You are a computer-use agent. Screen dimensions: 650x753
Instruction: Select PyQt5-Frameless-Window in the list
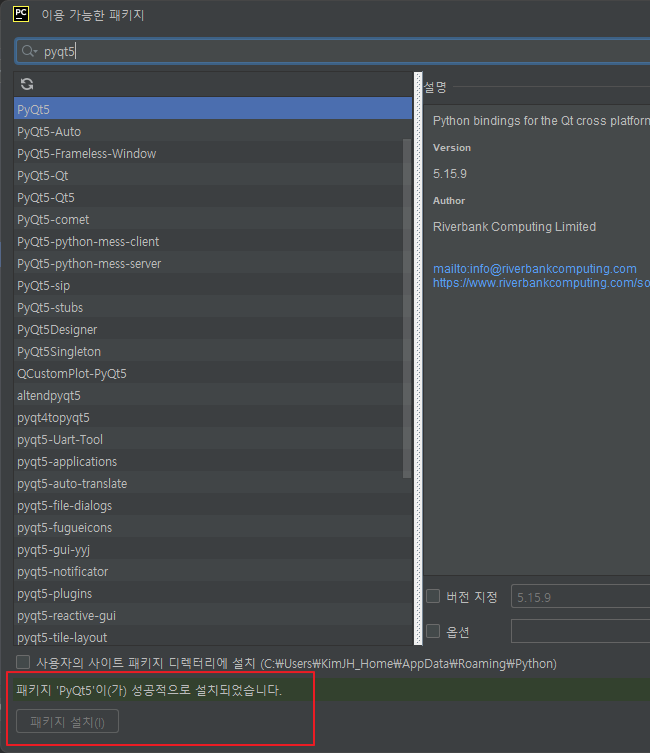tap(213, 154)
